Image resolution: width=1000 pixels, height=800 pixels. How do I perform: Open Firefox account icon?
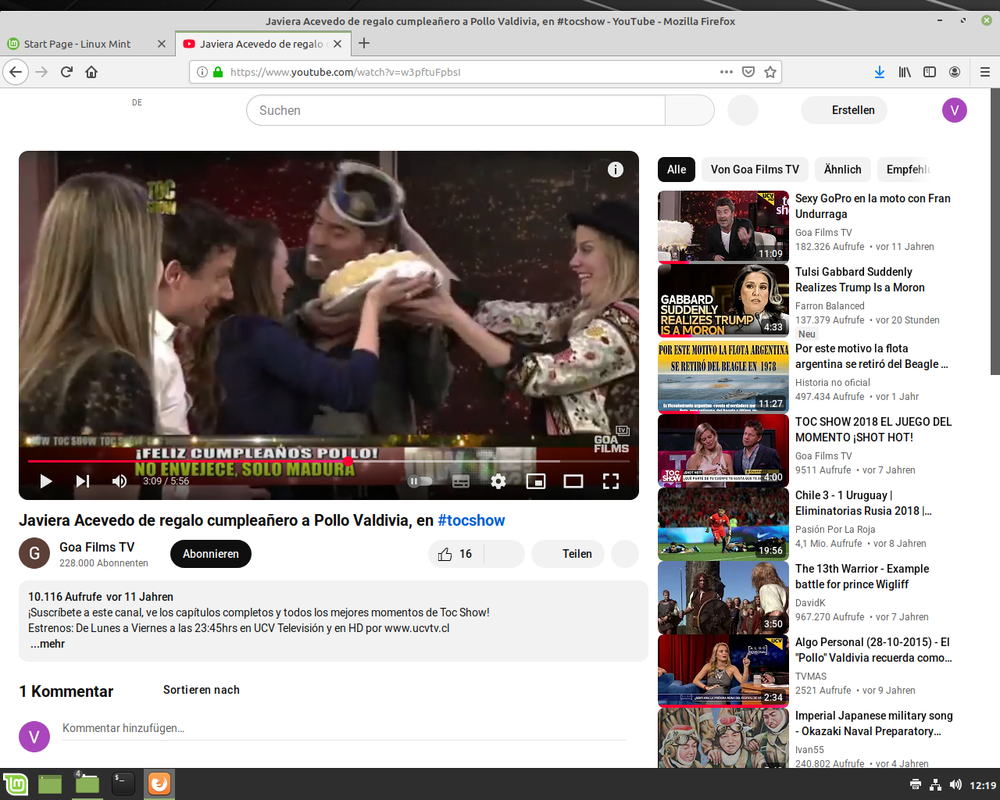tap(954, 72)
